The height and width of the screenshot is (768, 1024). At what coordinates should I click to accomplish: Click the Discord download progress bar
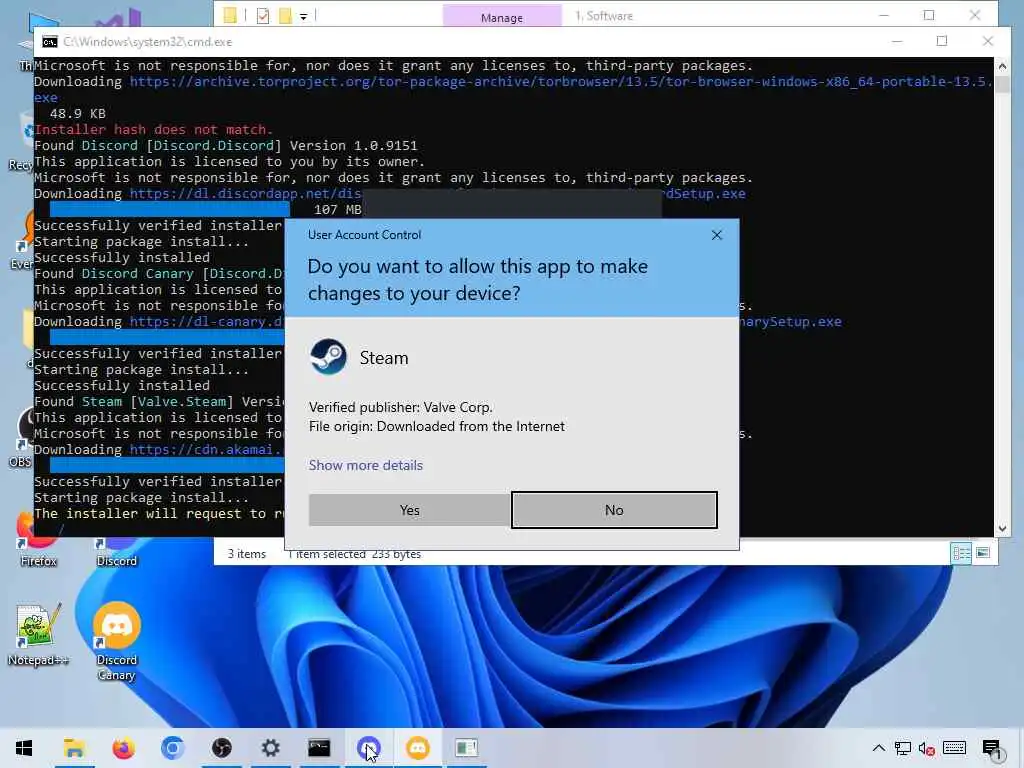(x=170, y=210)
